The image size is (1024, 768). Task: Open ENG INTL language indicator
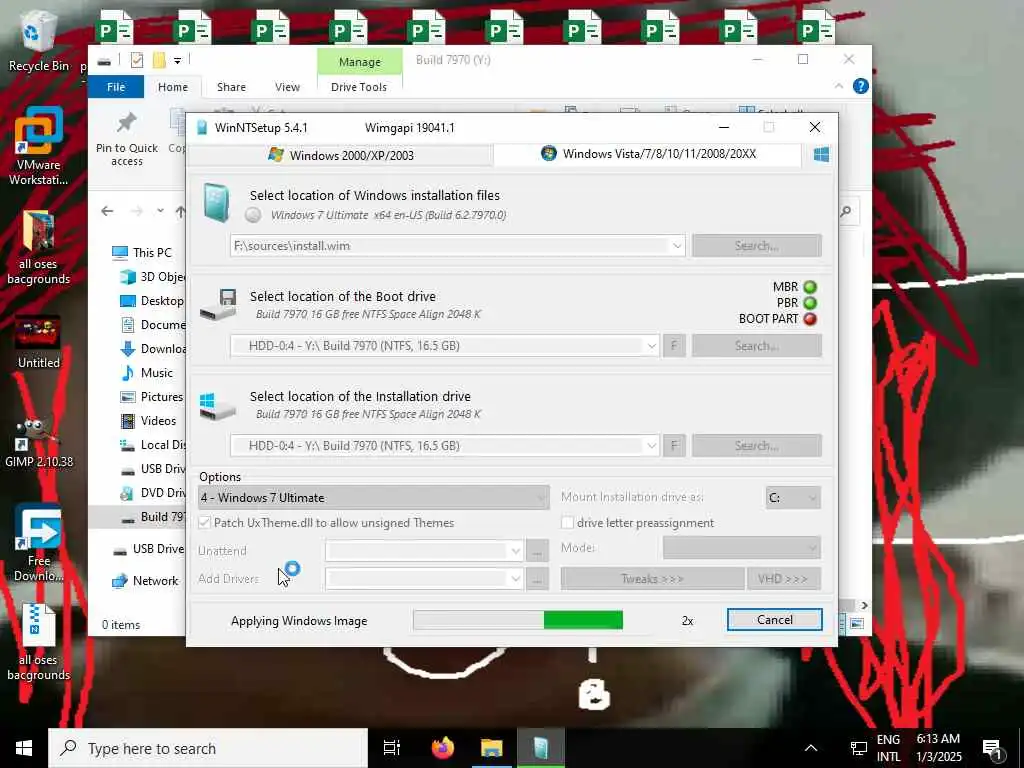coord(888,748)
